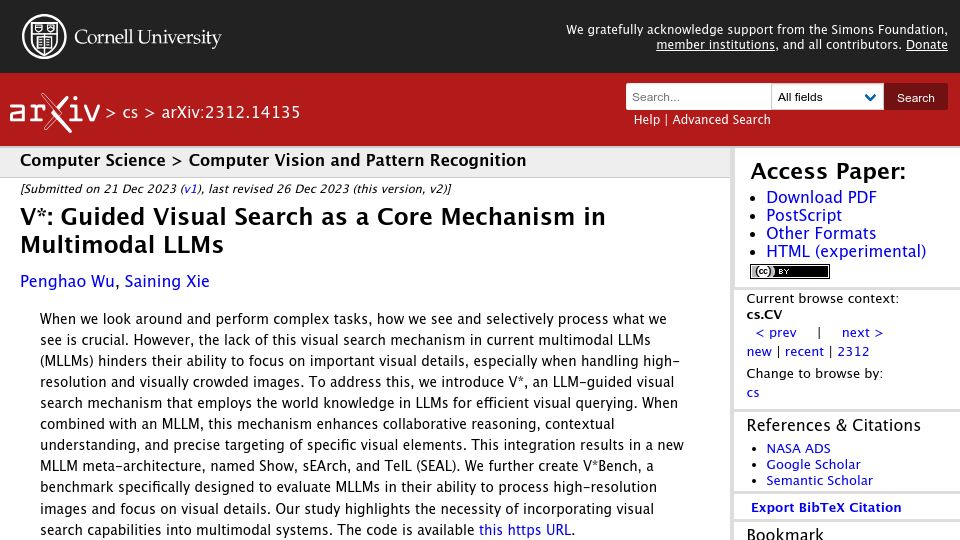Click the References & Citations heading
This screenshot has height=540, width=960.
point(833,425)
